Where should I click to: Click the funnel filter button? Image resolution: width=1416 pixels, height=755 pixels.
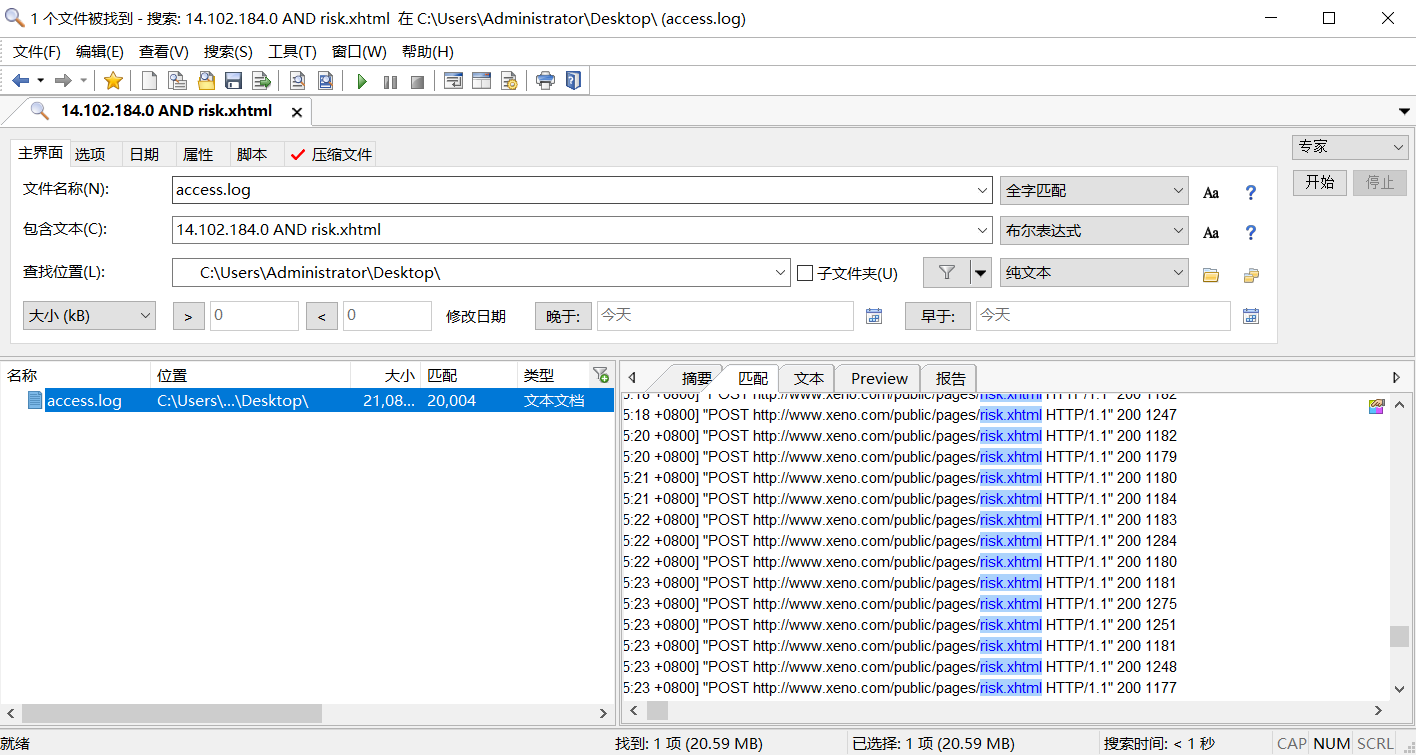[x=947, y=272]
